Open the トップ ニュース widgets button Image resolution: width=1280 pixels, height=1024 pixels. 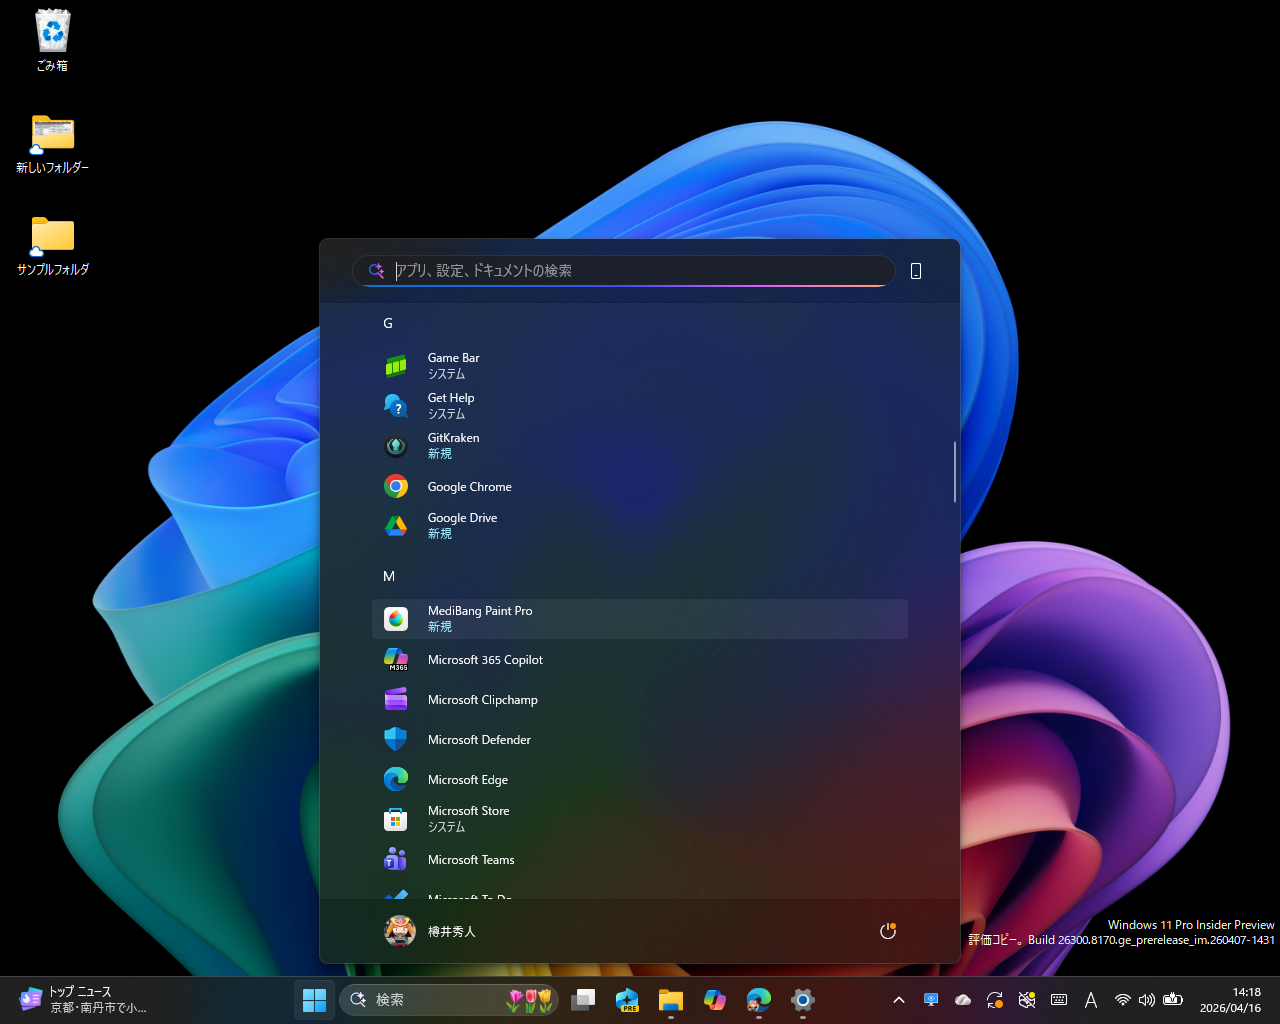(83, 1000)
